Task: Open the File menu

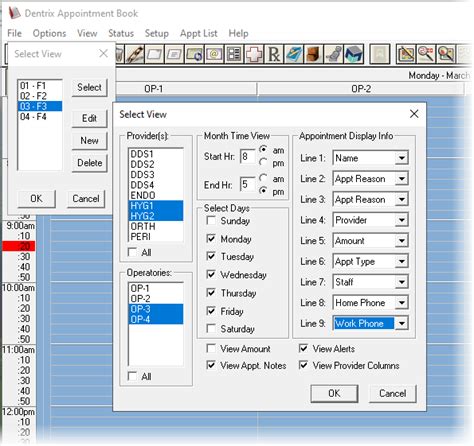Action: pos(14,33)
